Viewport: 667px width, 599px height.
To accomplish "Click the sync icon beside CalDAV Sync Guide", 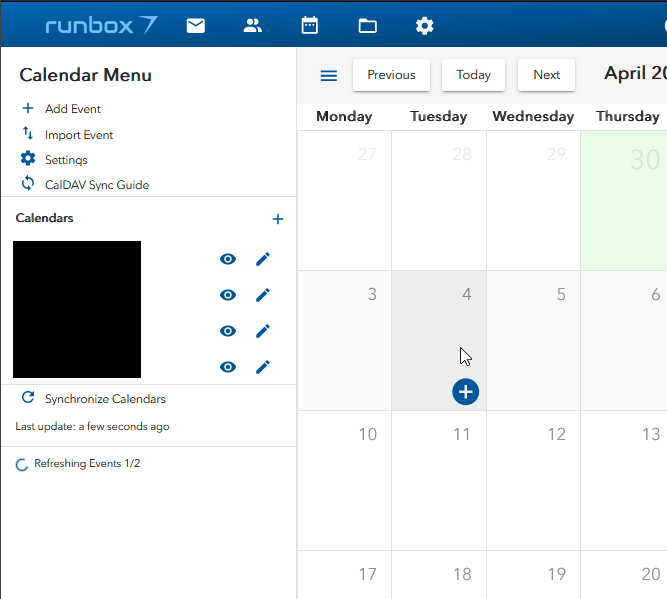I will tap(28, 183).
